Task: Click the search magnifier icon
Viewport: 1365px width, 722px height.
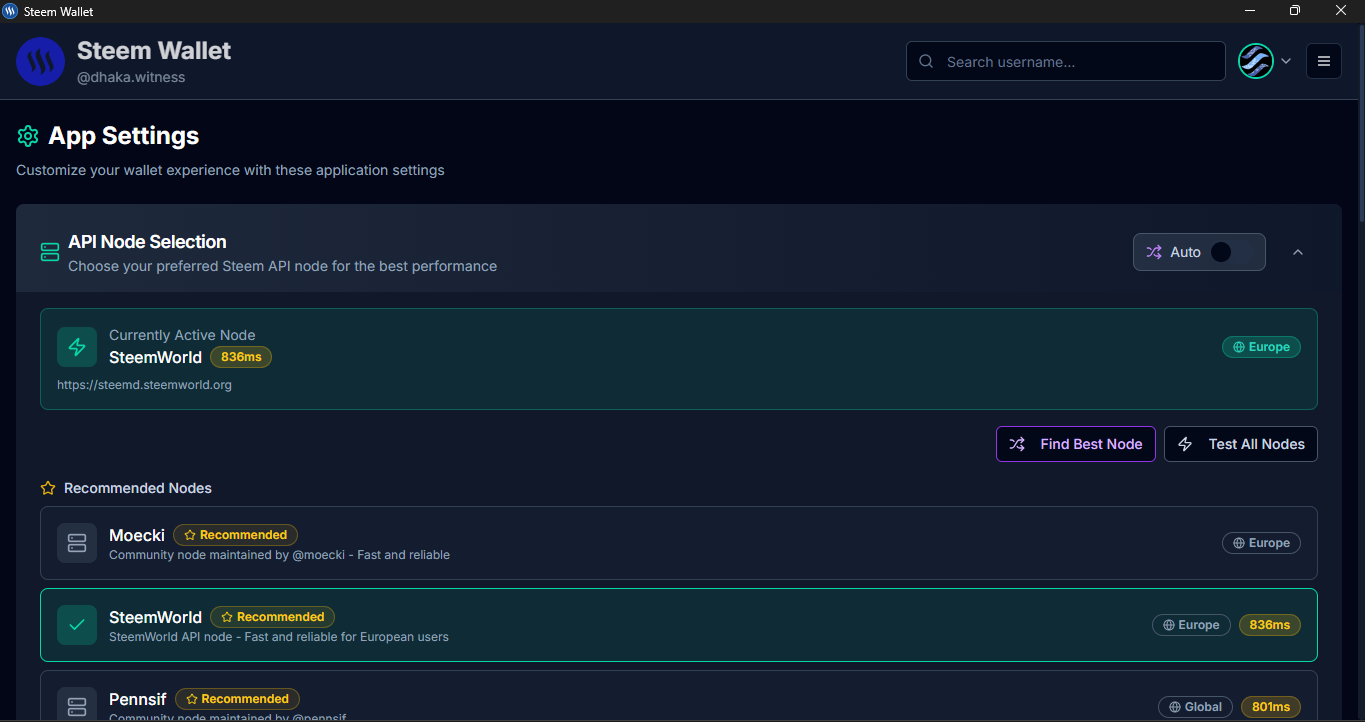Action: tap(926, 62)
